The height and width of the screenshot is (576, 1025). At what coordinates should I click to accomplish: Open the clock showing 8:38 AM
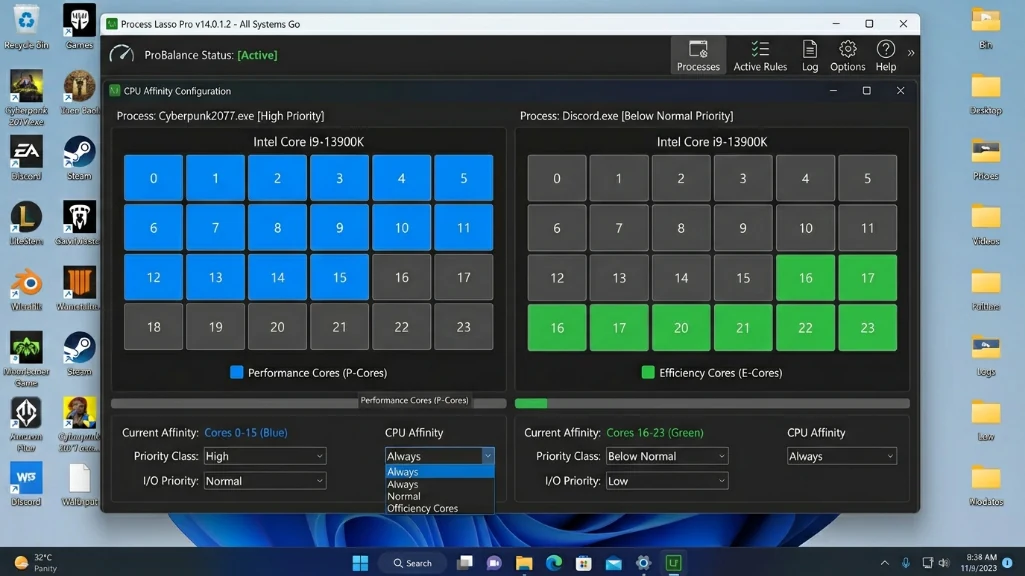click(979, 563)
